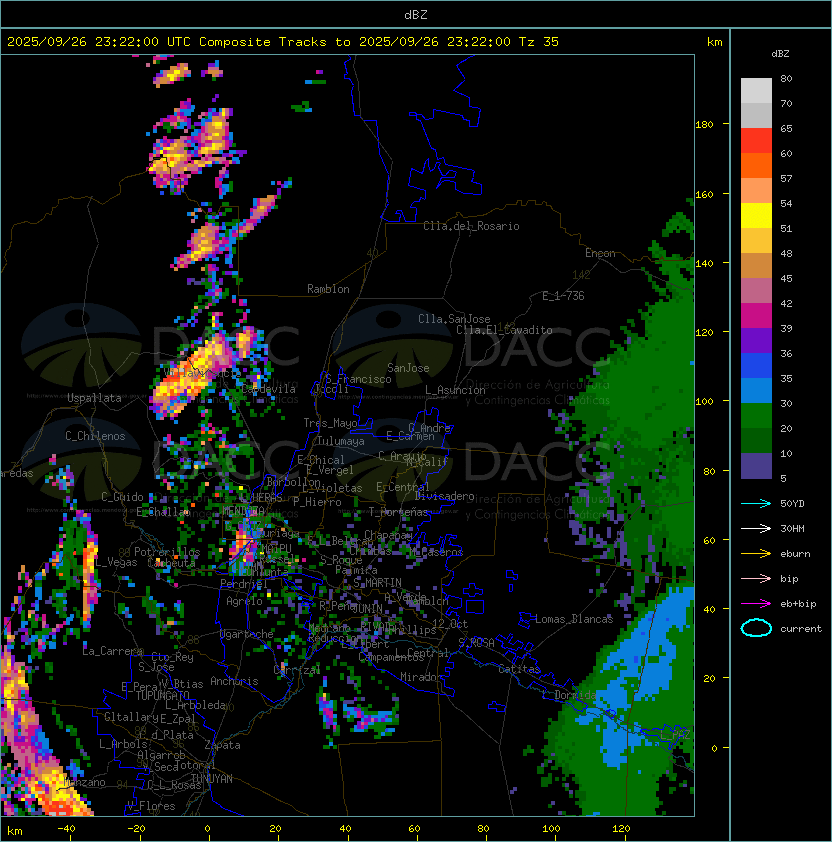
Task: Select the red legend color swatch
Action: pos(756,140)
